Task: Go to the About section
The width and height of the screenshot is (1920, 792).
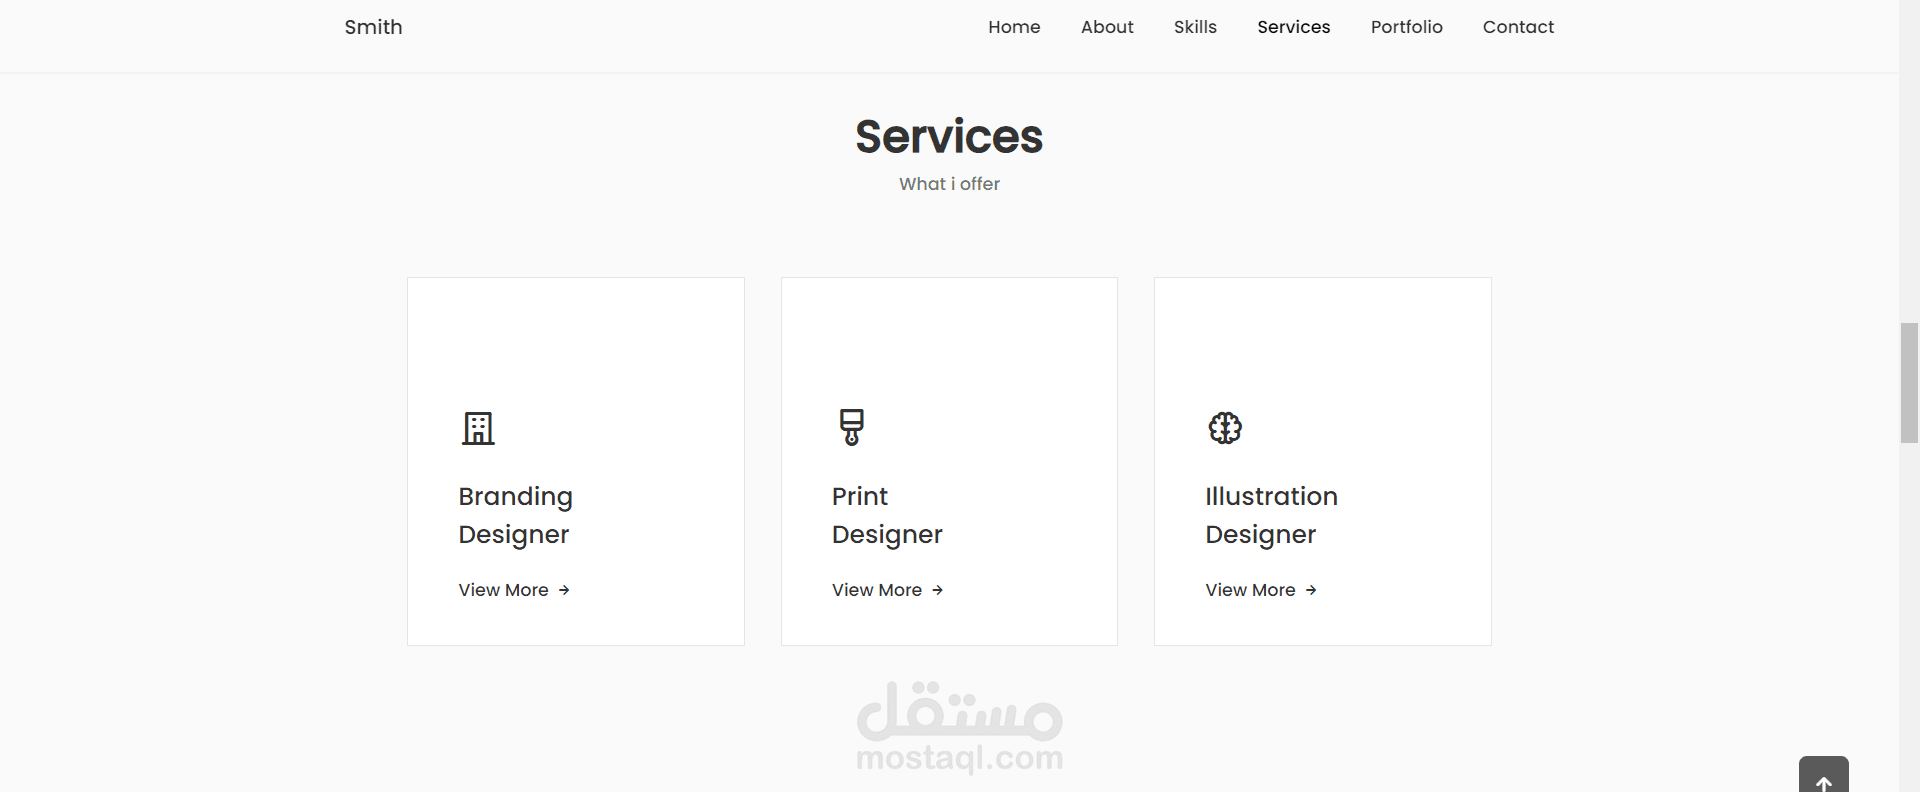Action: point(1107,27)
